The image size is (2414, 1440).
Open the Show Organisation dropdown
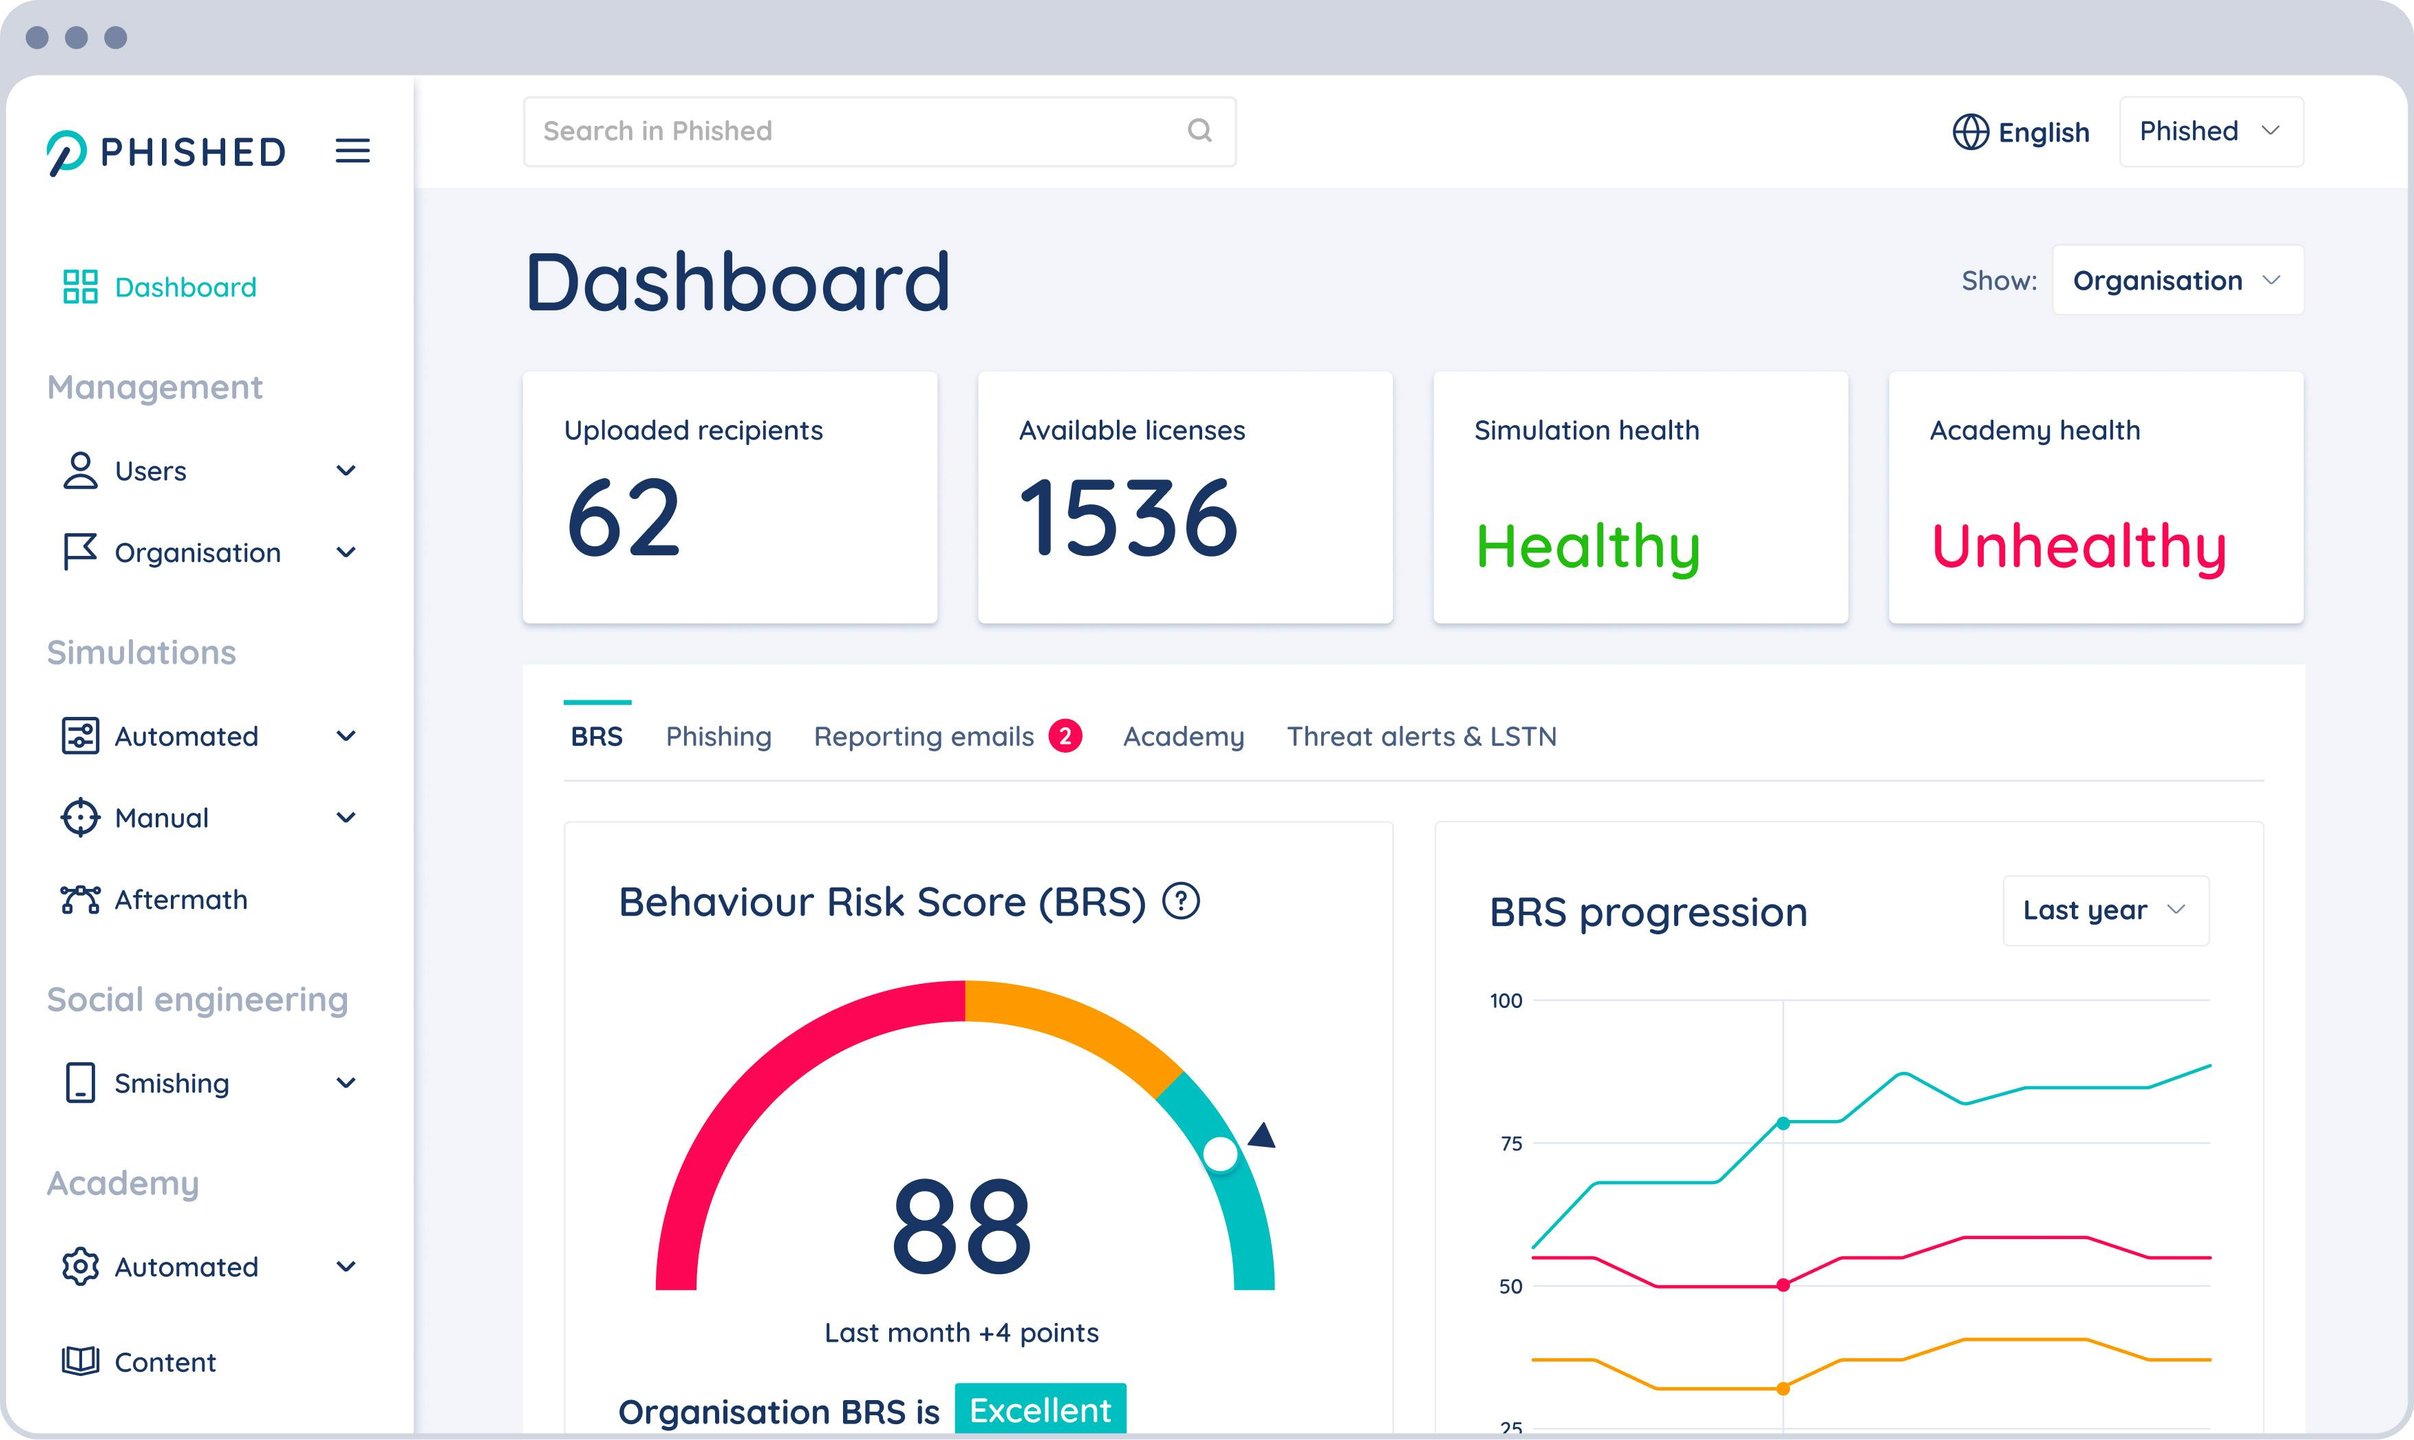click(x=2177, y=281)
